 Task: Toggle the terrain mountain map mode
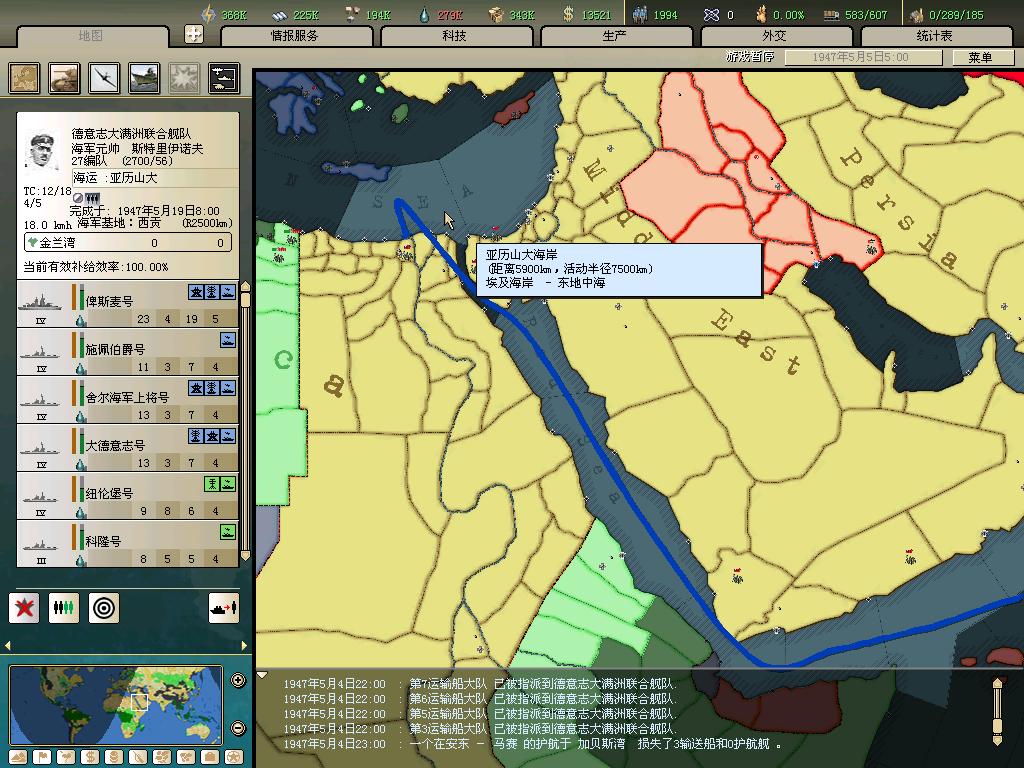18,757
